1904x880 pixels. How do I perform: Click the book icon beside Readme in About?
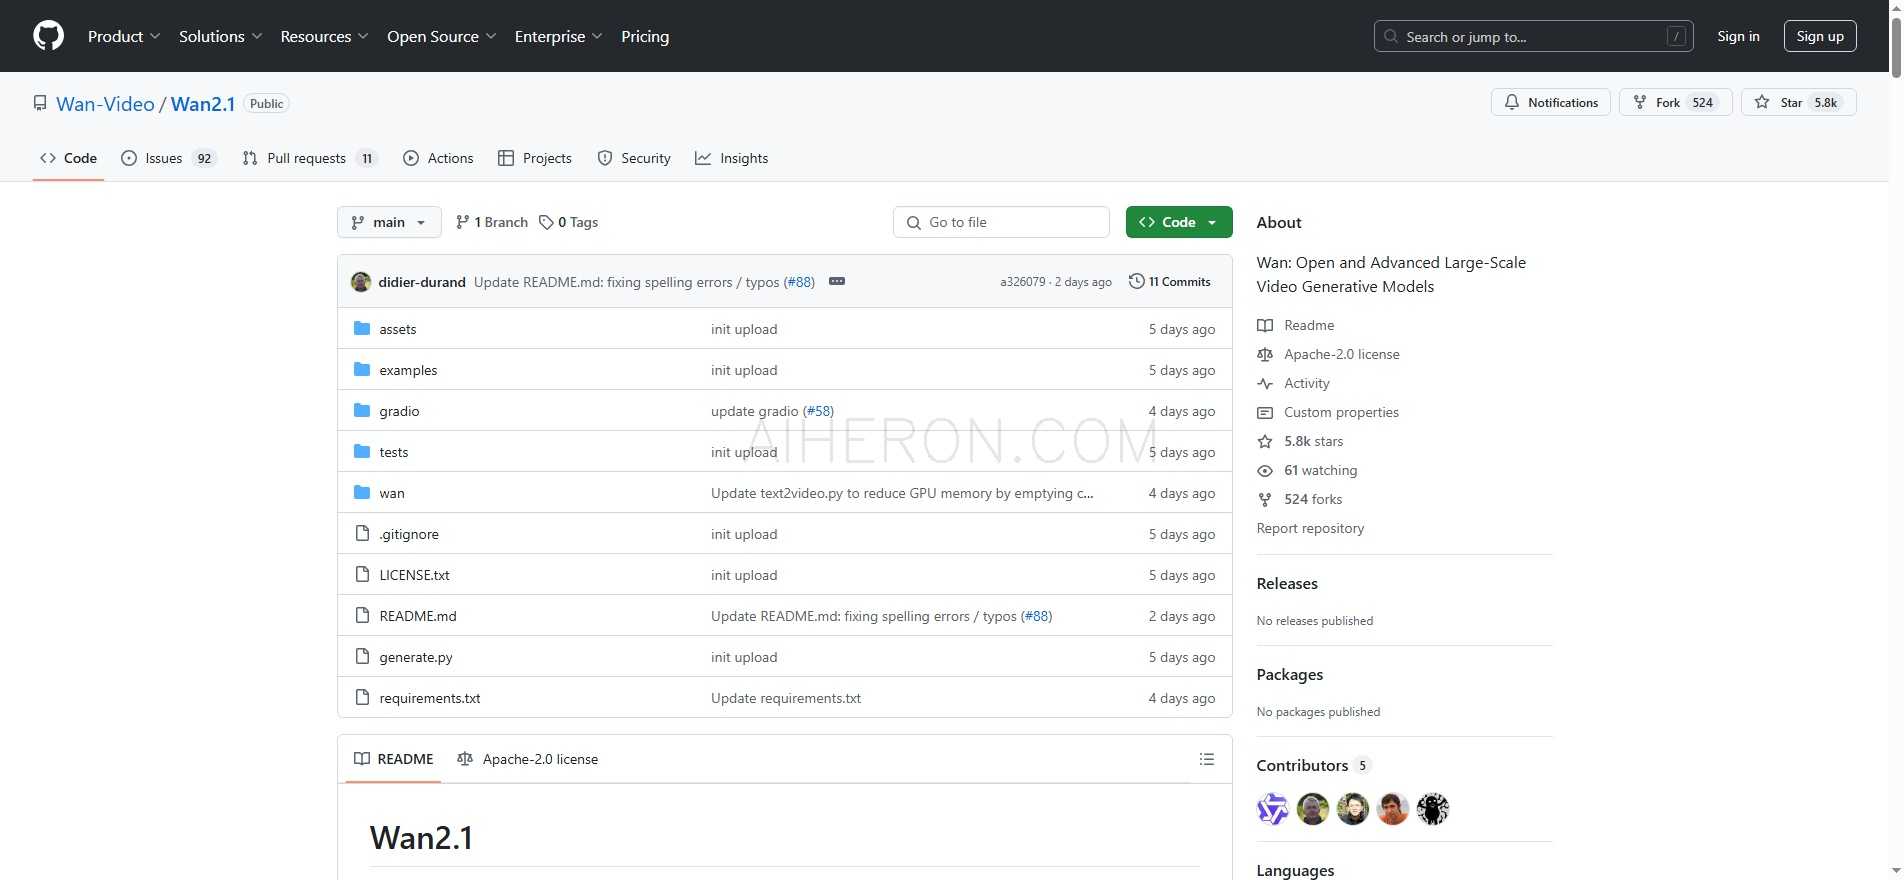[x=1265, y=325]
